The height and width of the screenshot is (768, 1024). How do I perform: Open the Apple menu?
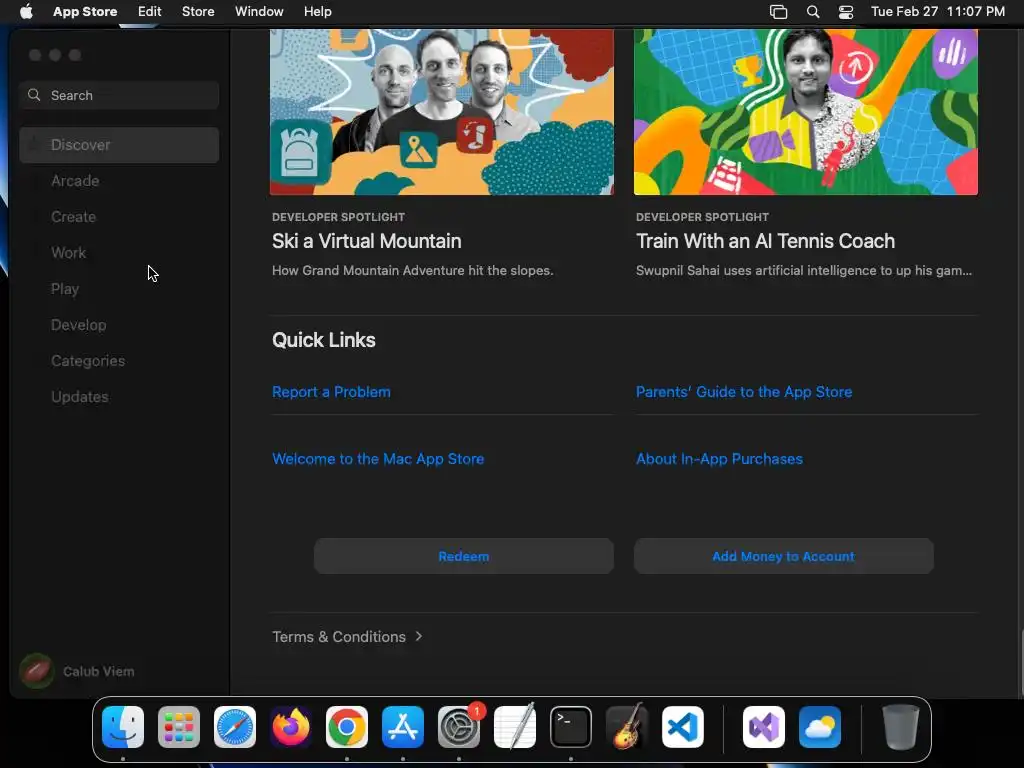tap(26, 11)
